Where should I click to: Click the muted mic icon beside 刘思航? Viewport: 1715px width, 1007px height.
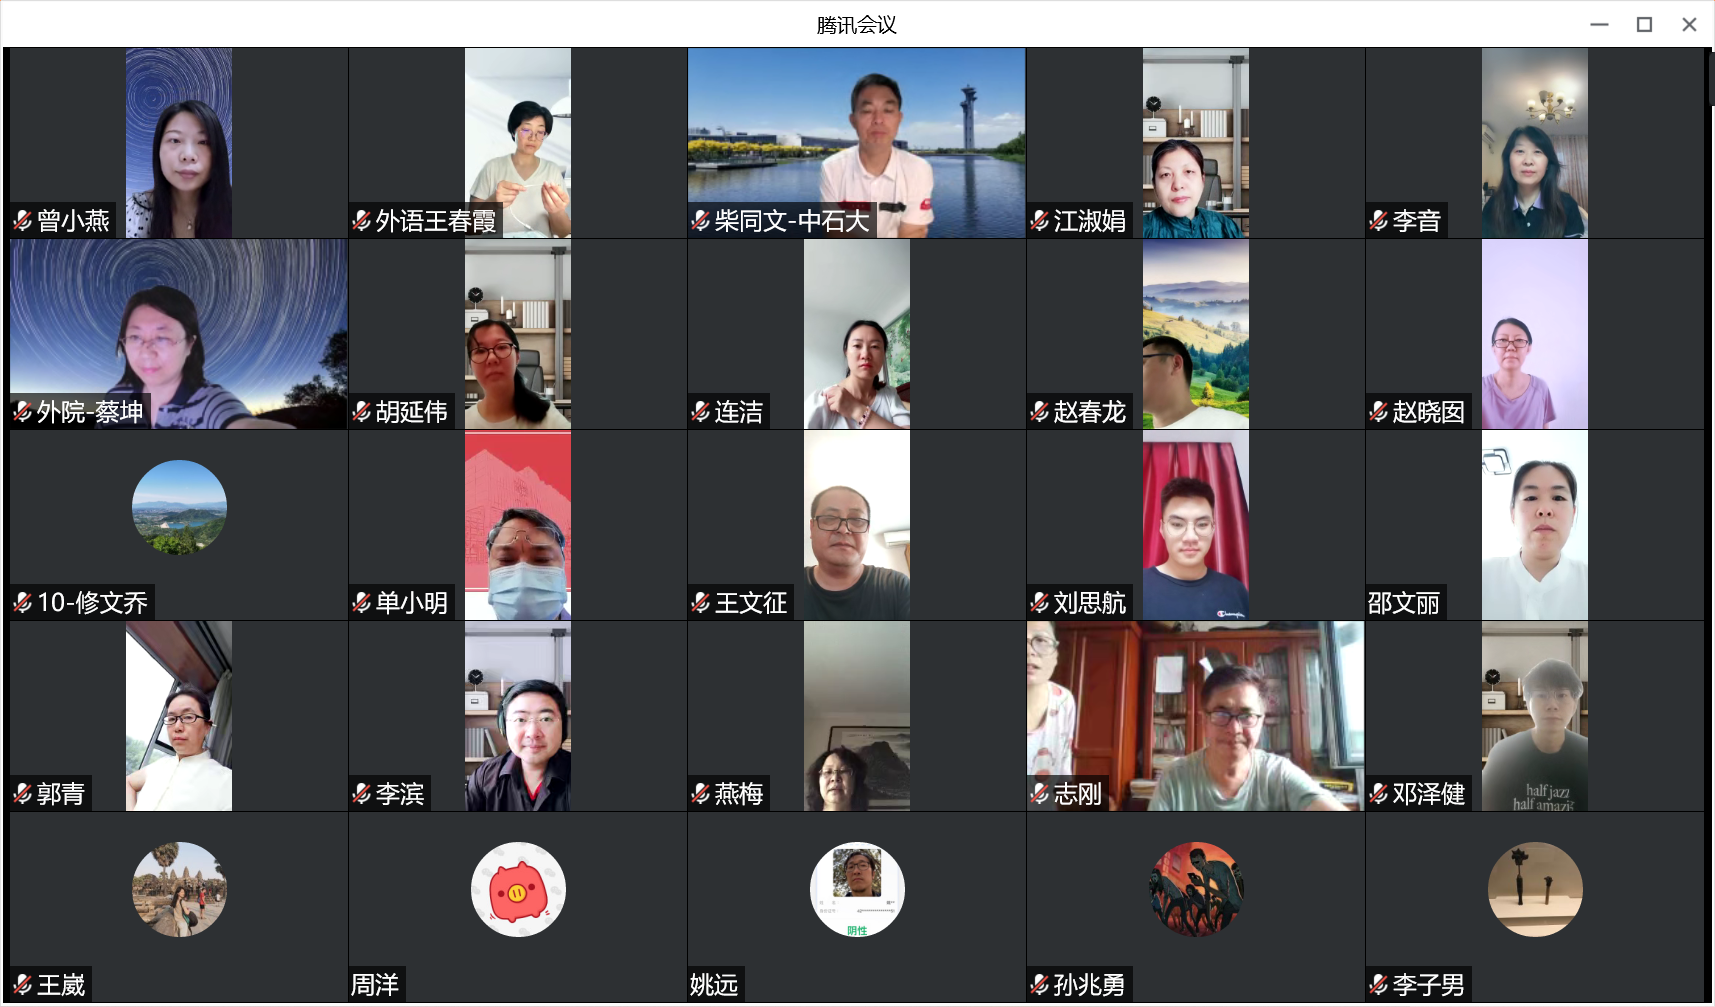1040,603
